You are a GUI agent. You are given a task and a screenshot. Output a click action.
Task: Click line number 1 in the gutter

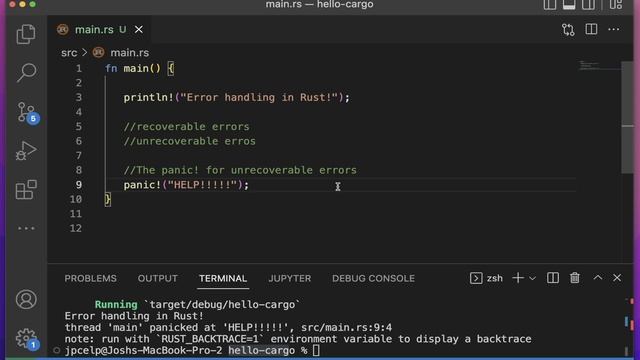pos(78,69)
